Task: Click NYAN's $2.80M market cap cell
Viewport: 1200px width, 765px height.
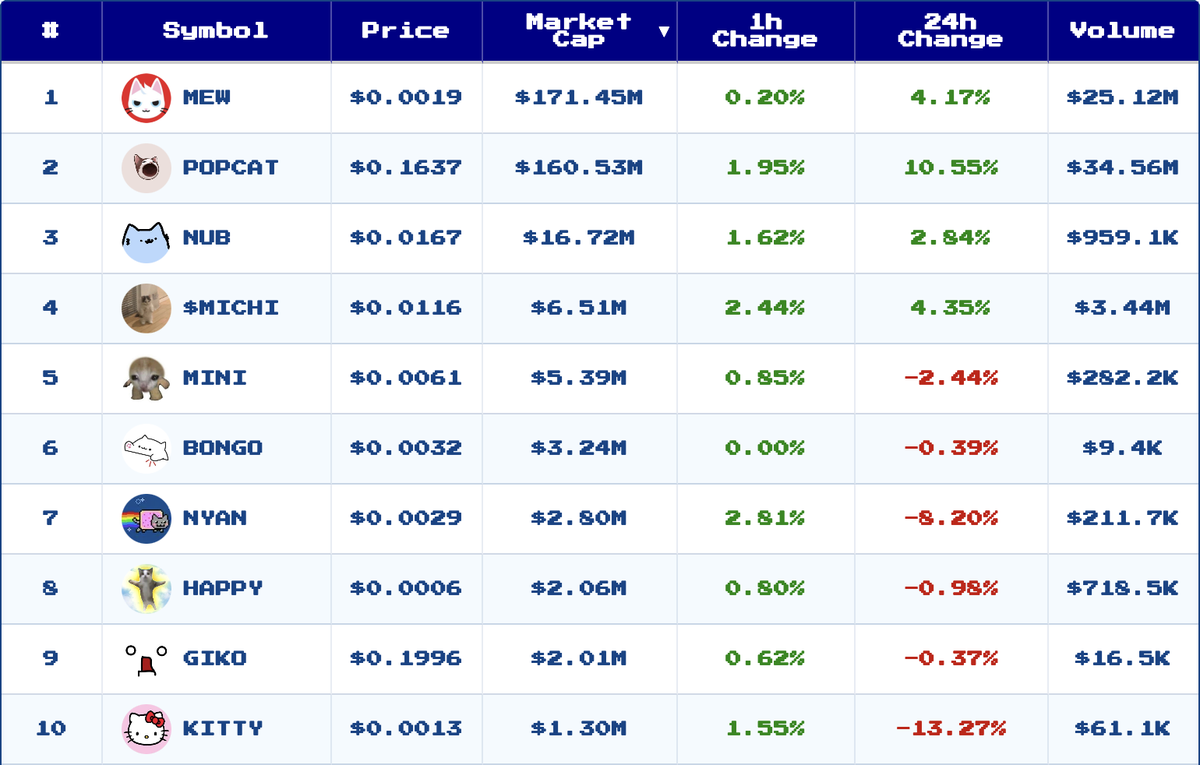Action: 578,518
